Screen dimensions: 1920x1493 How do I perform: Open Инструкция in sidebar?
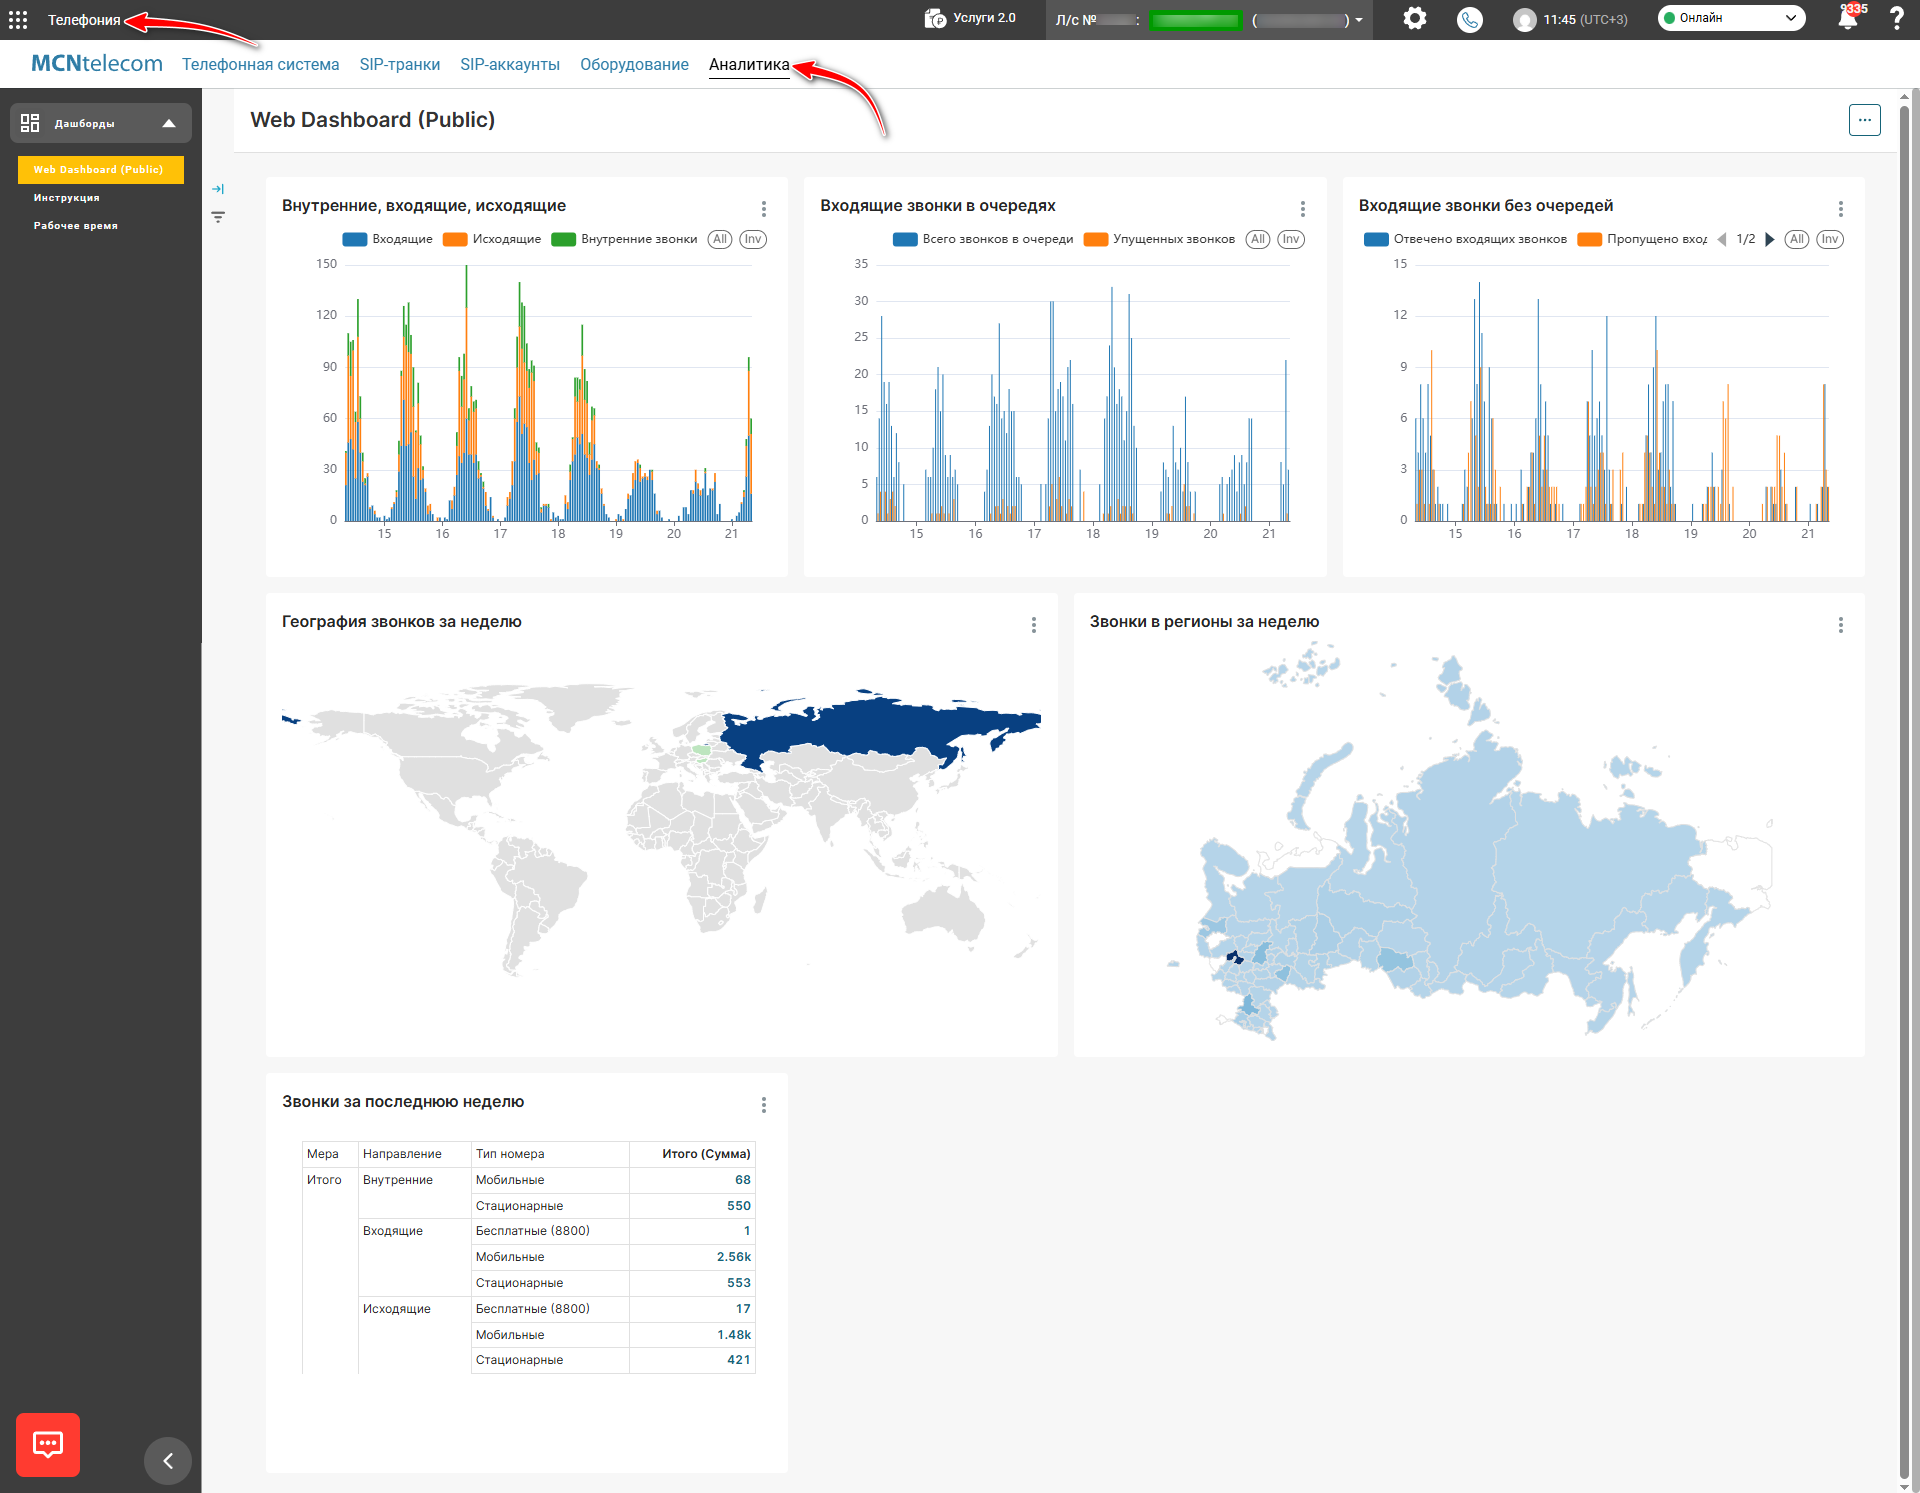(66, 198)
